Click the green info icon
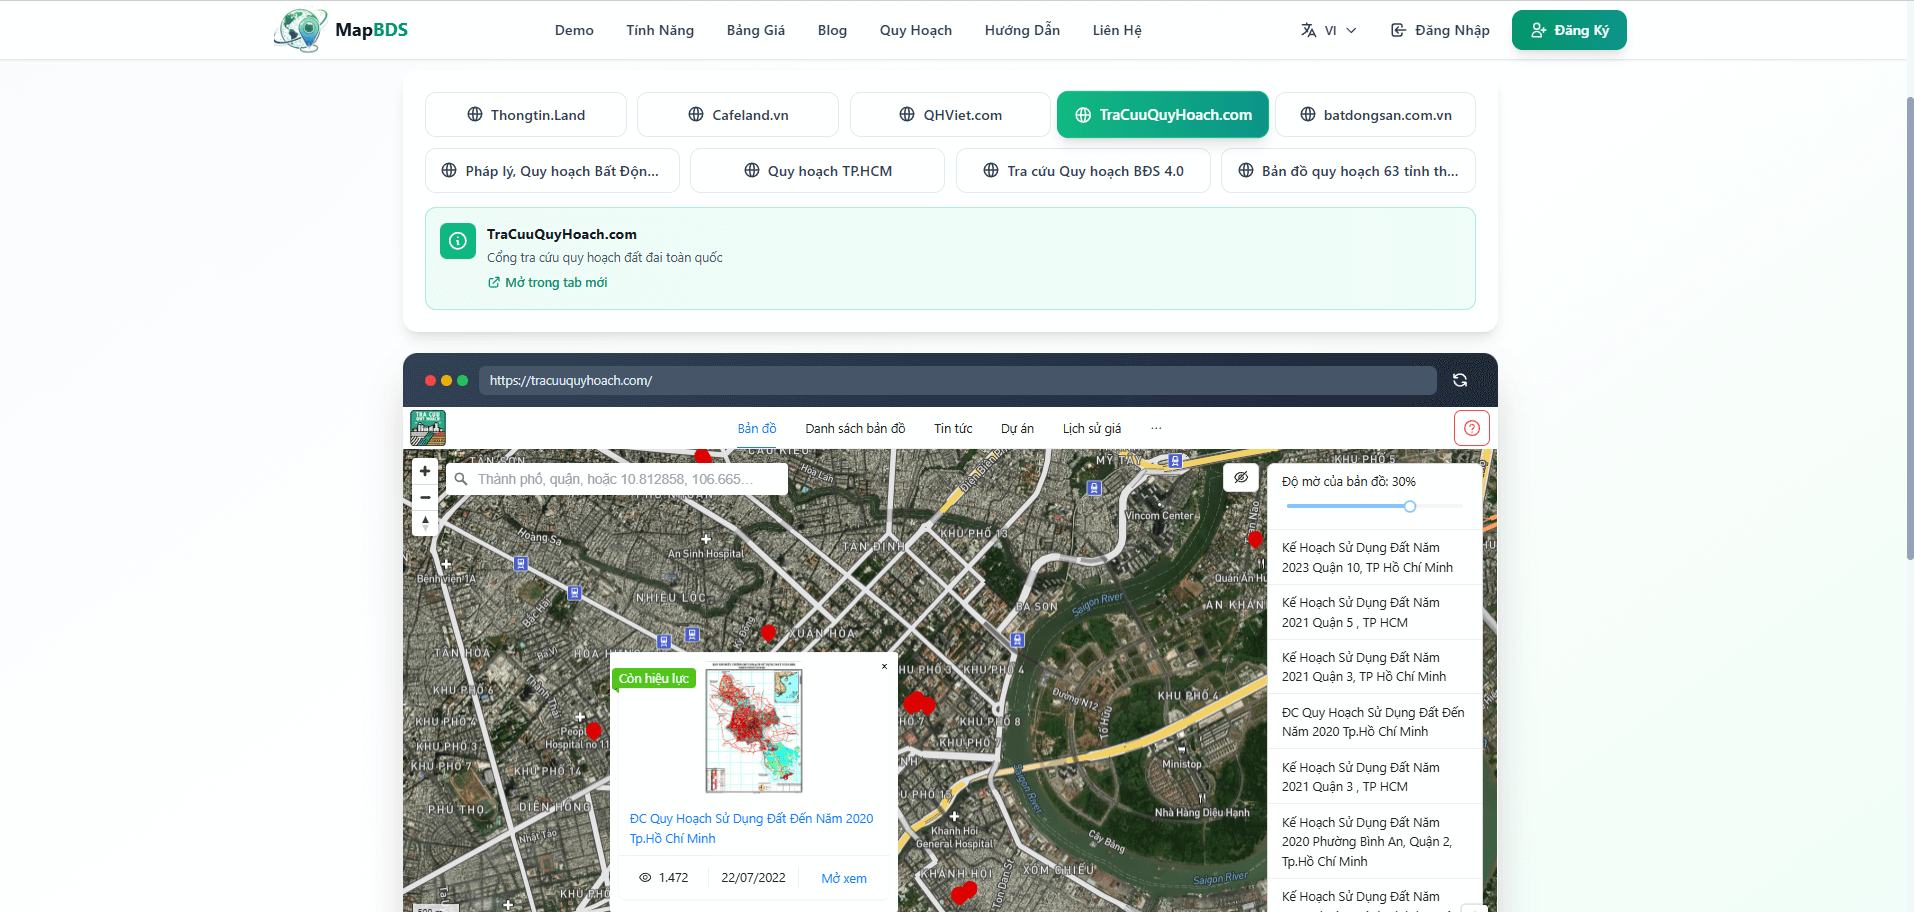 pos(458,241)
